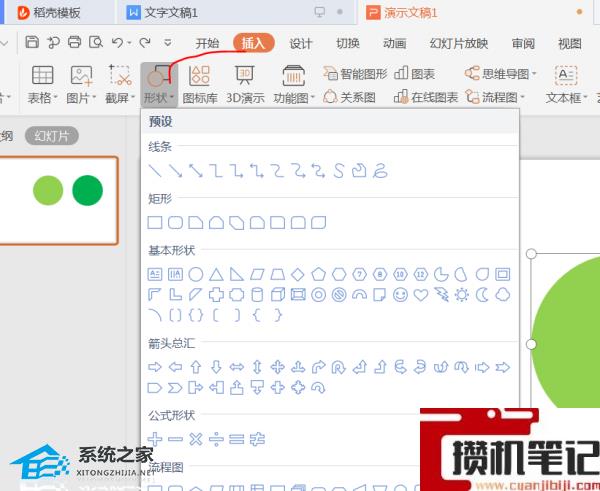Click the Undo arrow icon
This screenshot has height=491, width=600.
118,42
